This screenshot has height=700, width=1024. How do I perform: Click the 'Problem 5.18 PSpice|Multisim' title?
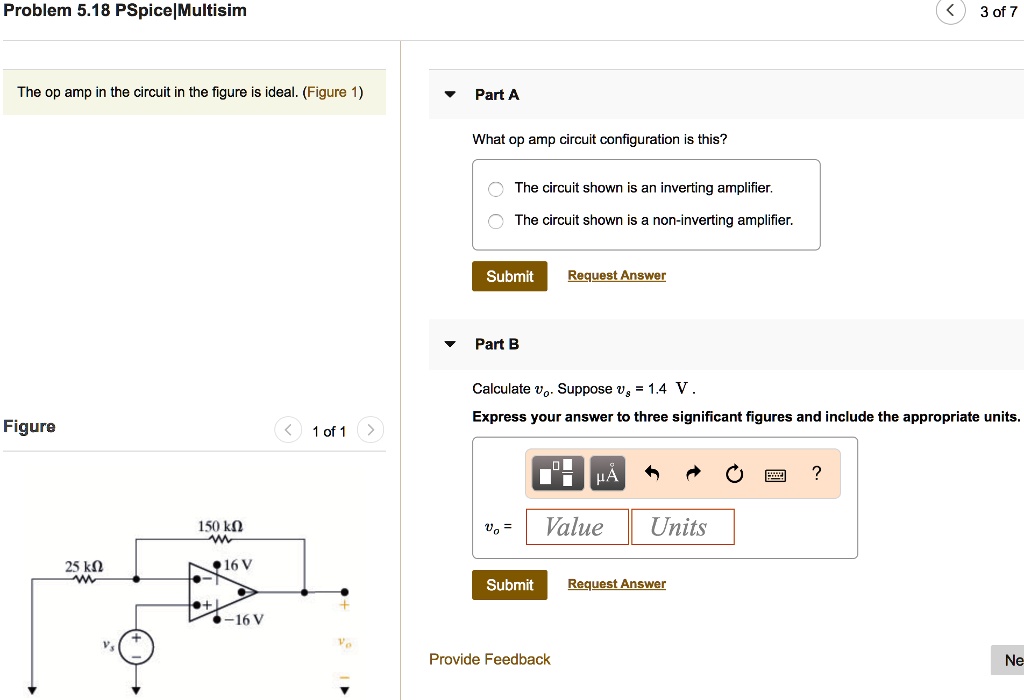pos(125,10)
